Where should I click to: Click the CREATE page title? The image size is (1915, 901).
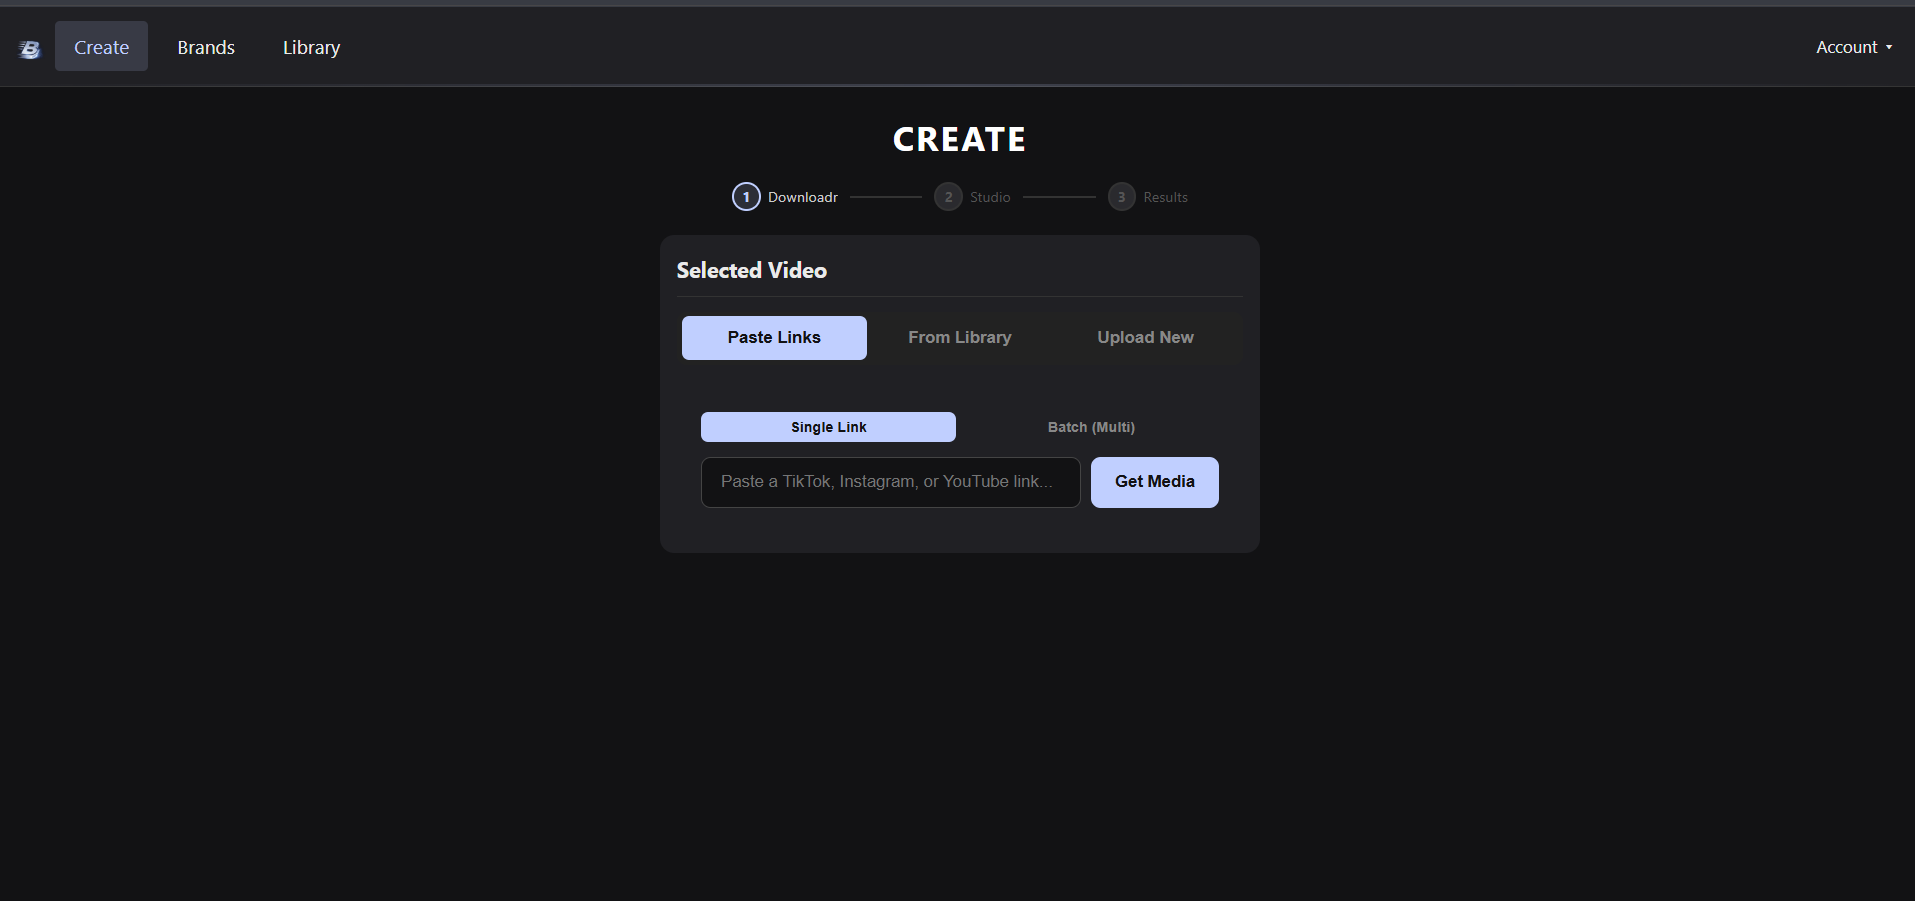pos(959,140)
